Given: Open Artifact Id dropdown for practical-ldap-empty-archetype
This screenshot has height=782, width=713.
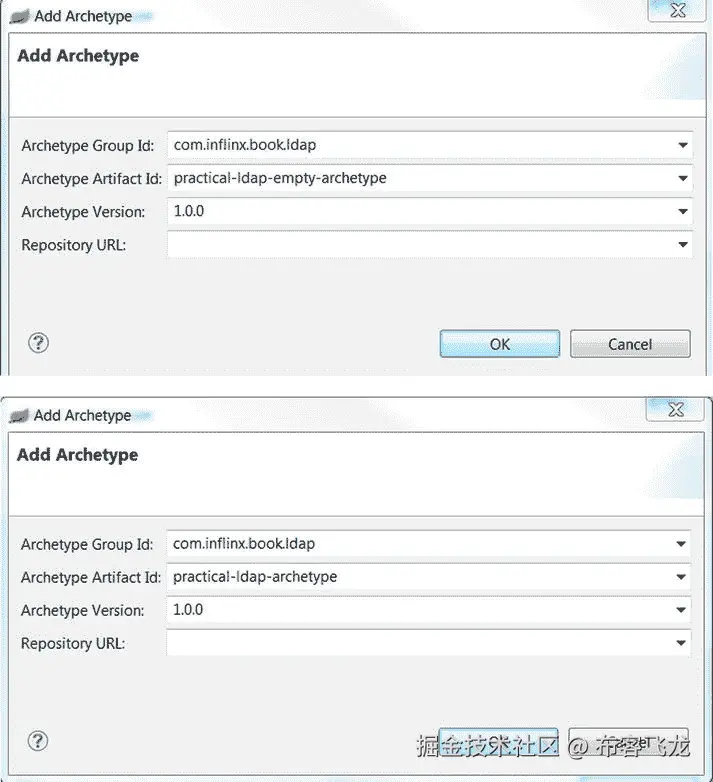Looking at the screenshot, I should click(x=683, y=178).
